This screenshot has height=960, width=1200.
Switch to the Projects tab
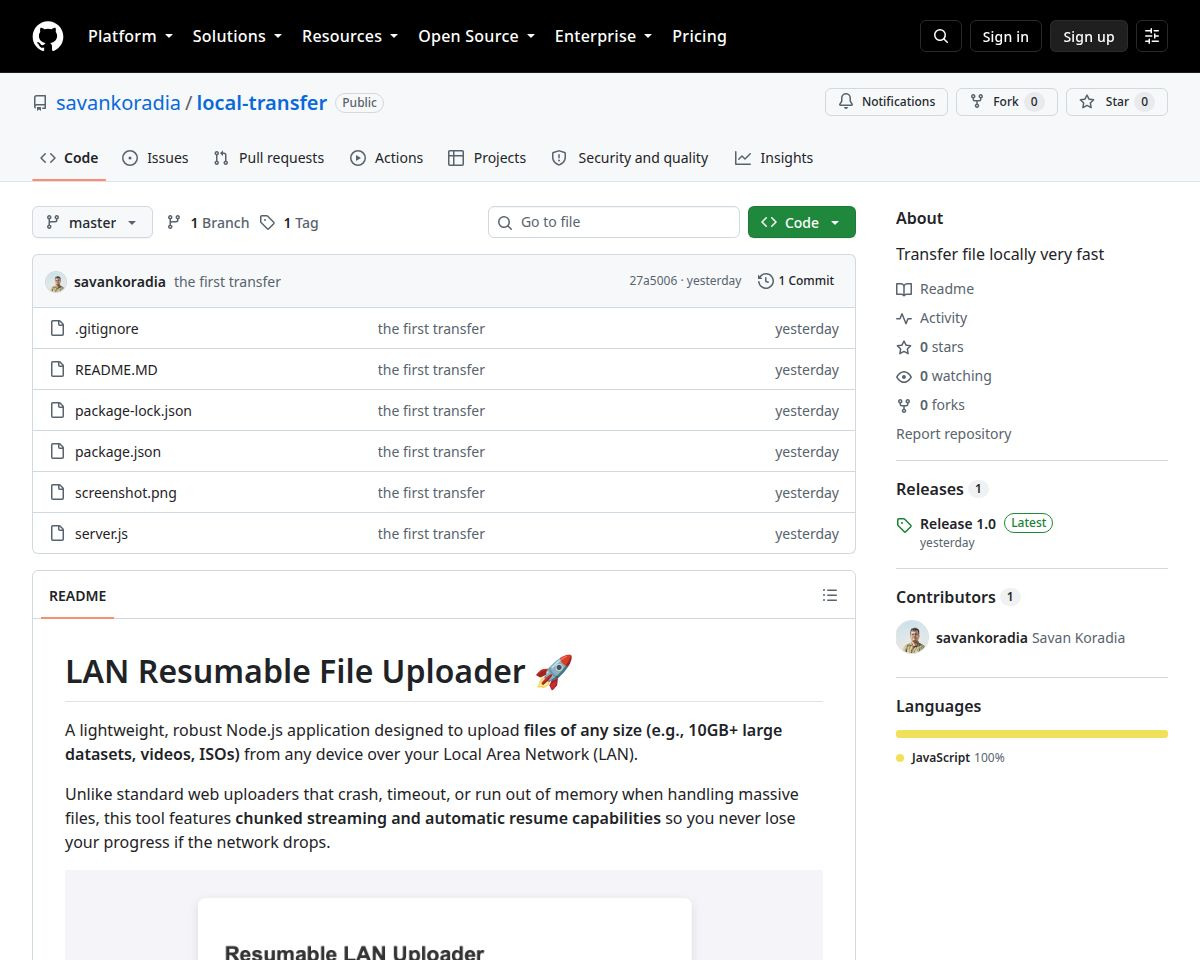(x=487, y=158)
